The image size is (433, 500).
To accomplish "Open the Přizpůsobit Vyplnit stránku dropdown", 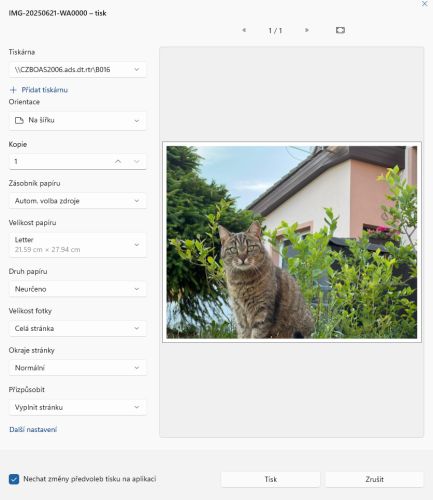I will click(77, 407).
